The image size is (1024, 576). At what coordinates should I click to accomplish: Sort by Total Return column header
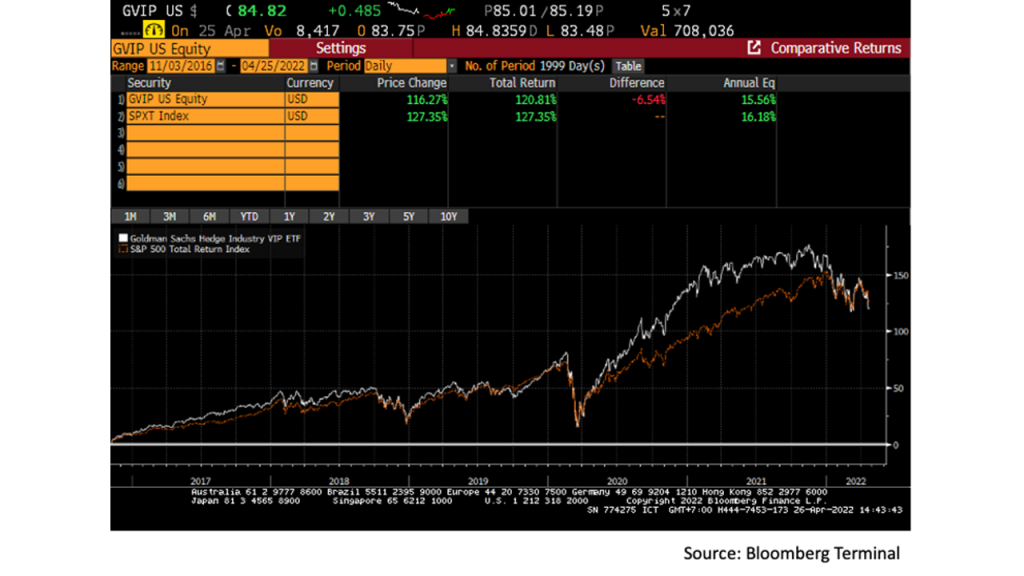point(522,83)
